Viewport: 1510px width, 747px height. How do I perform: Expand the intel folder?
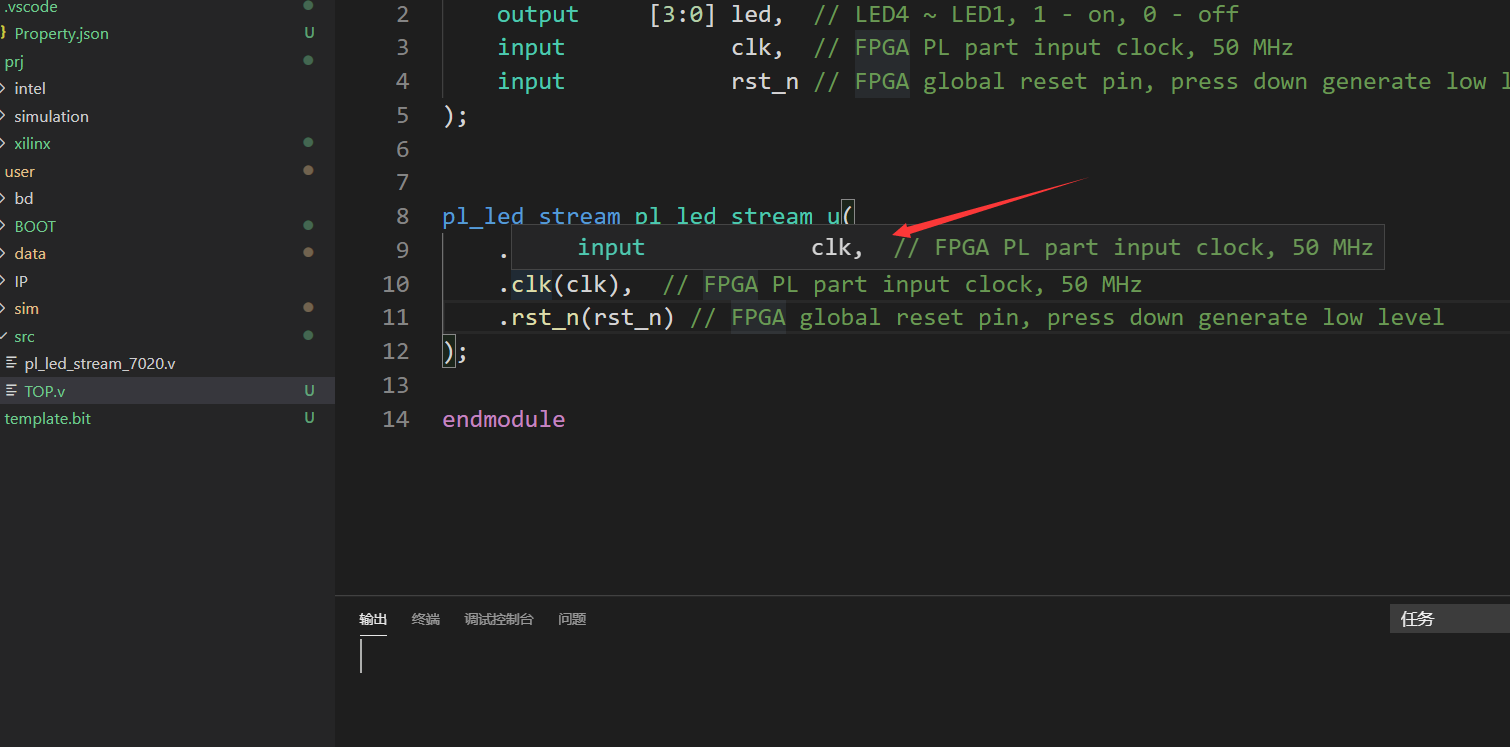(30, 88)
